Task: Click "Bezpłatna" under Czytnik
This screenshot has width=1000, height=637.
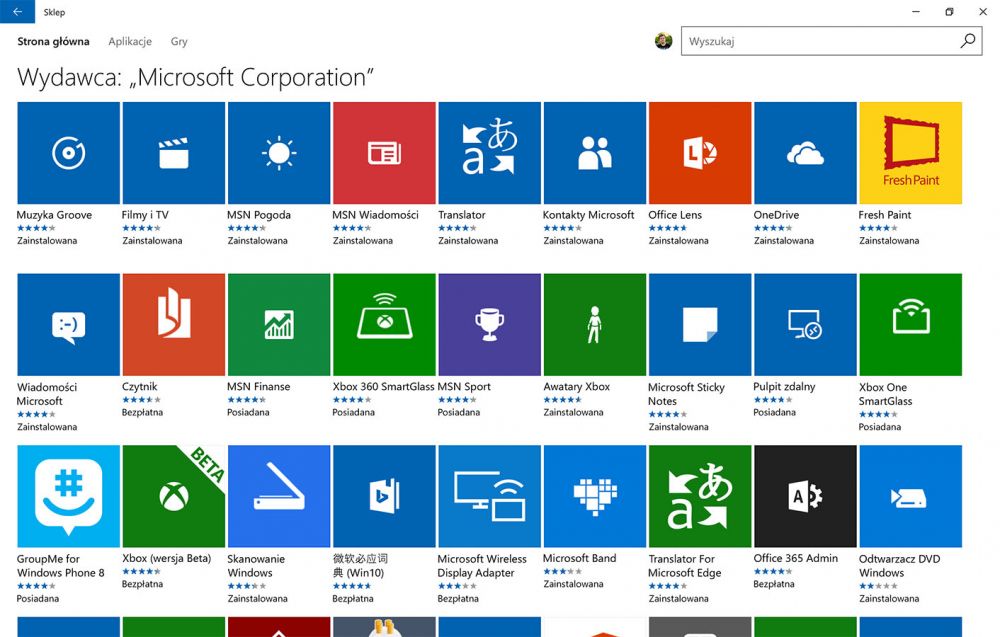Action: tap(142, 413)
